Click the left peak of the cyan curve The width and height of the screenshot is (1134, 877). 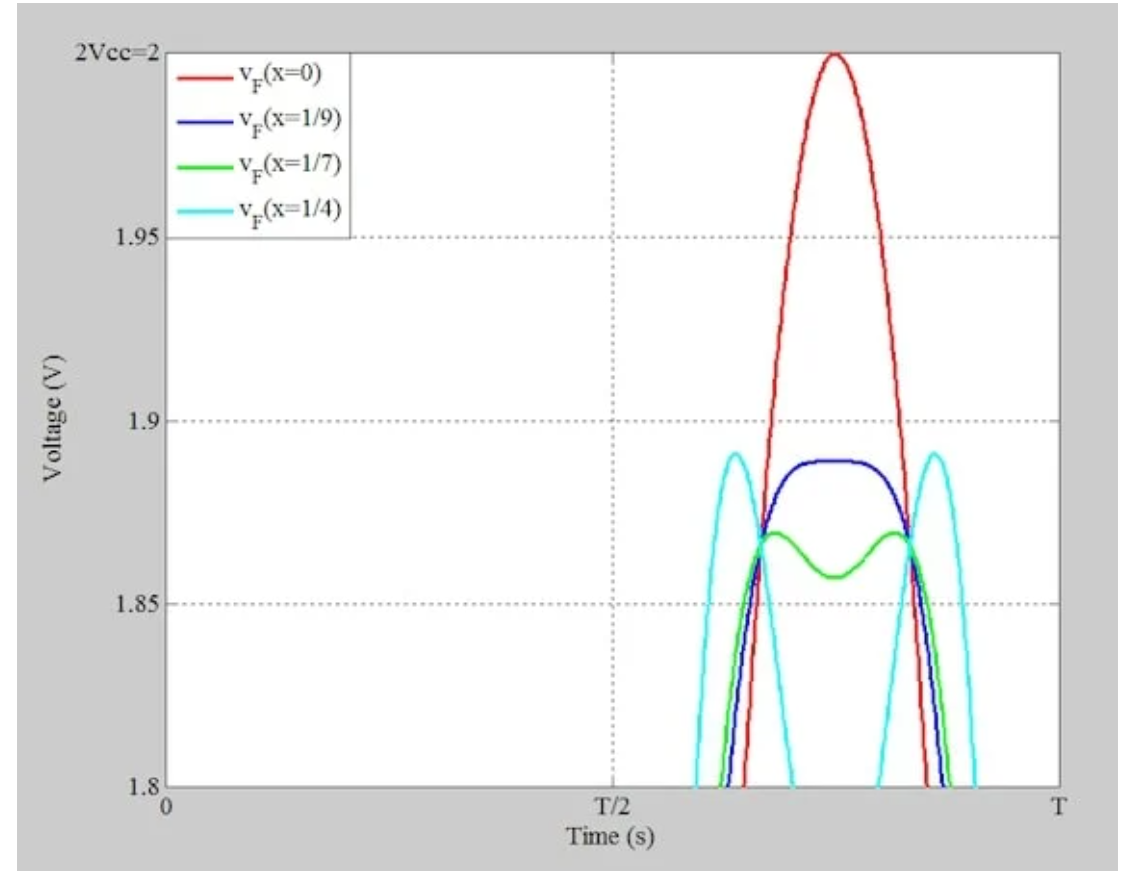tap(736, 454)
